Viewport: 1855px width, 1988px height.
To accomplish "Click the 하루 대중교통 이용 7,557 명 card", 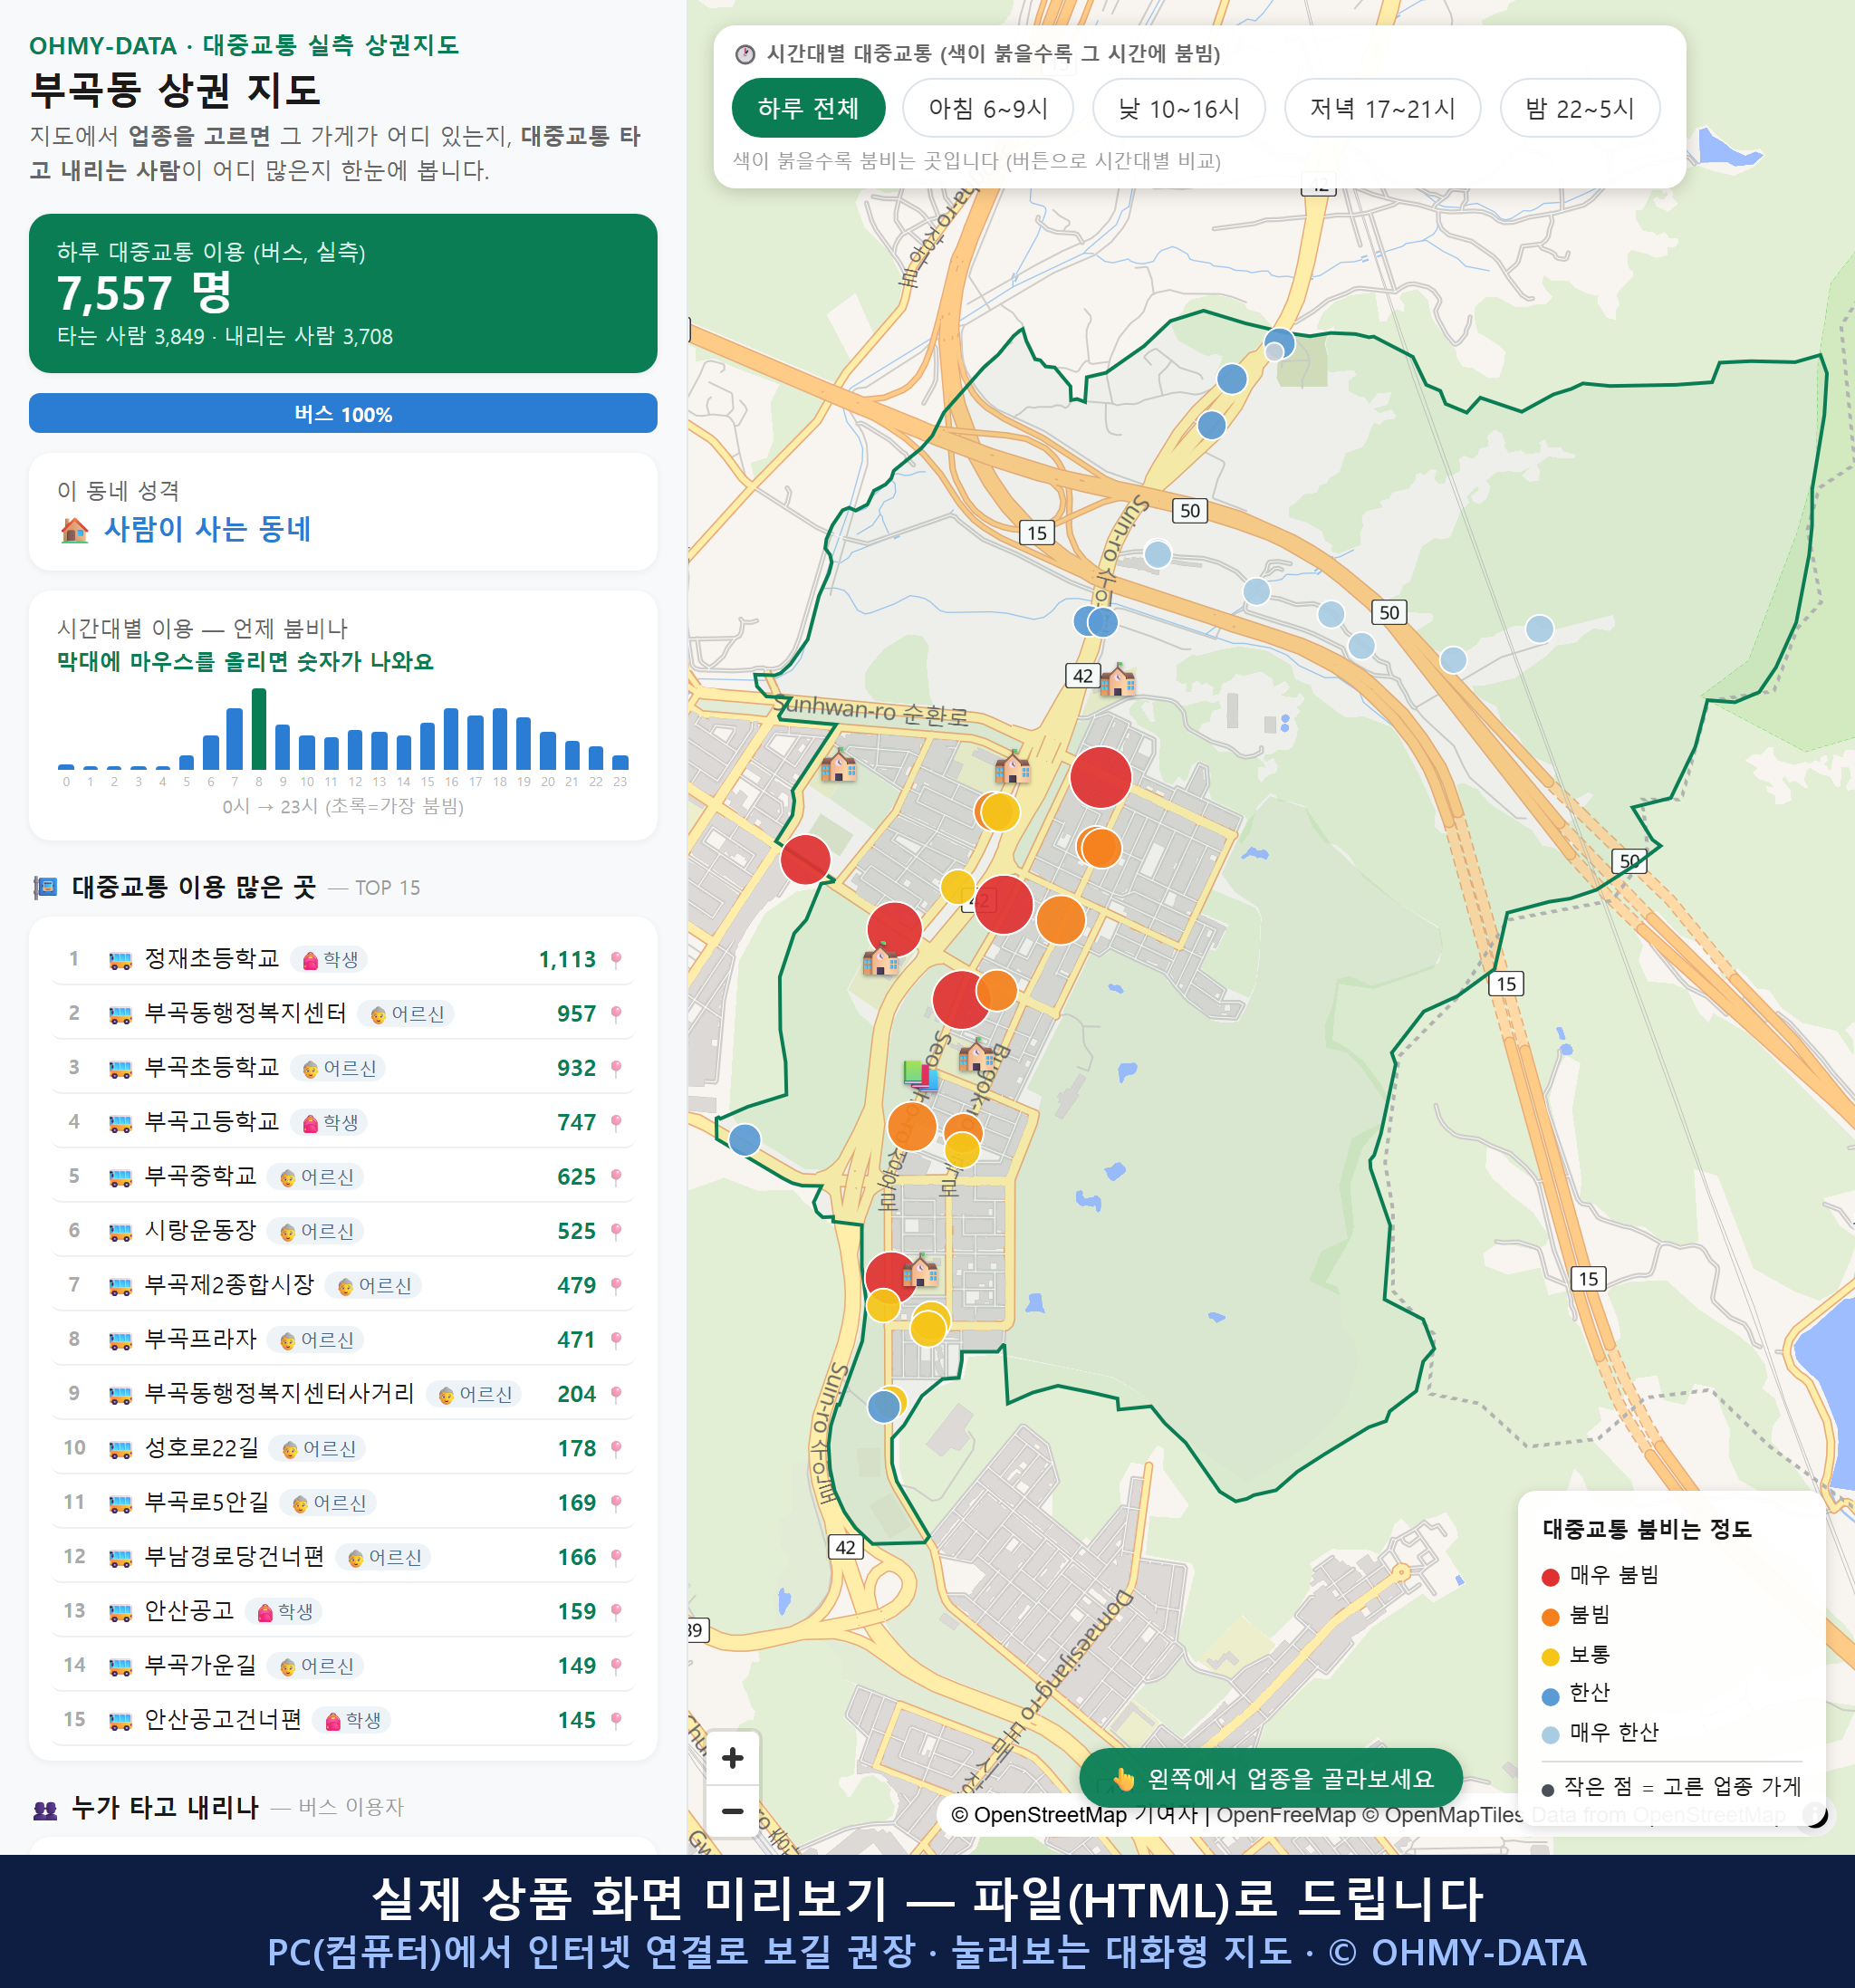I will tap(343, 293).
